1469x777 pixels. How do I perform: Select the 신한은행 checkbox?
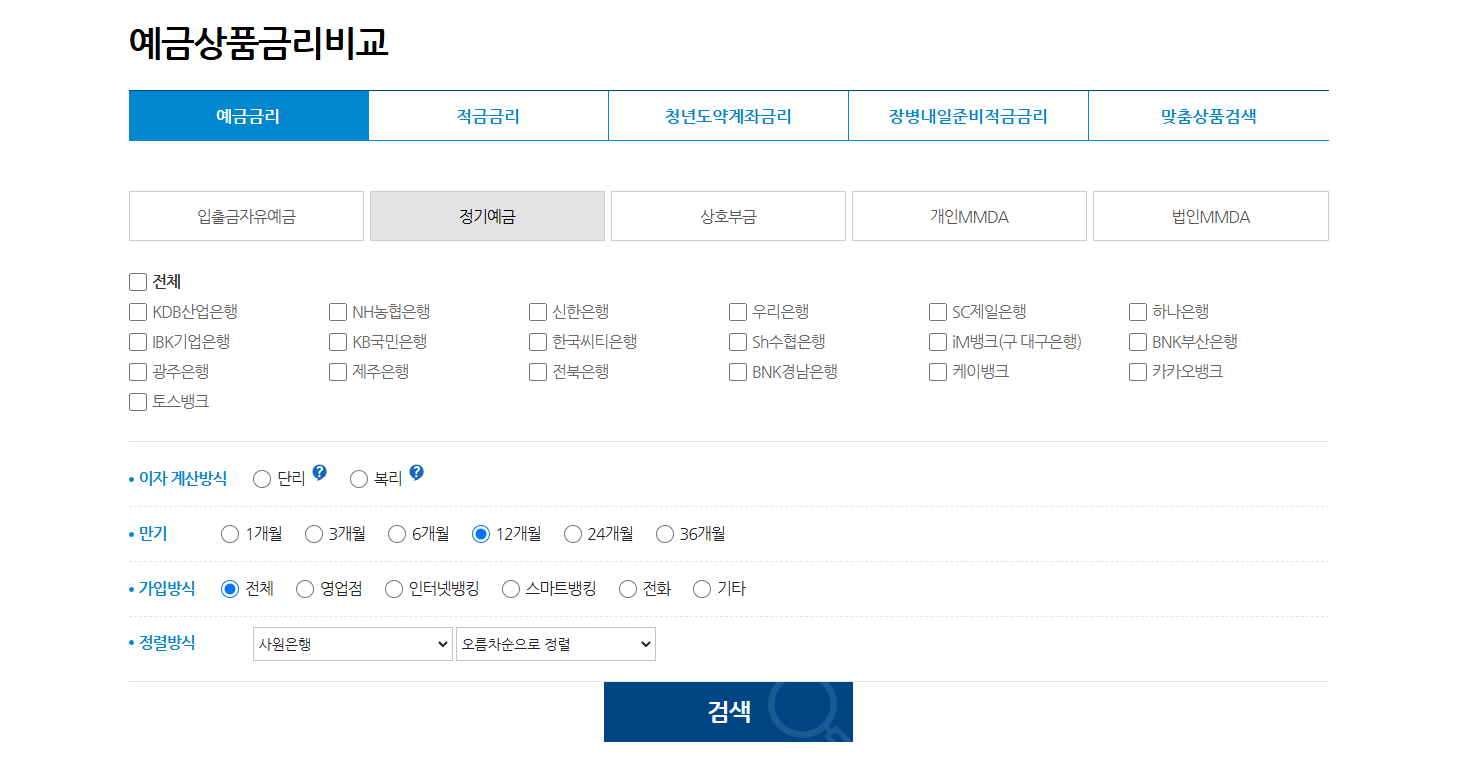538,312
